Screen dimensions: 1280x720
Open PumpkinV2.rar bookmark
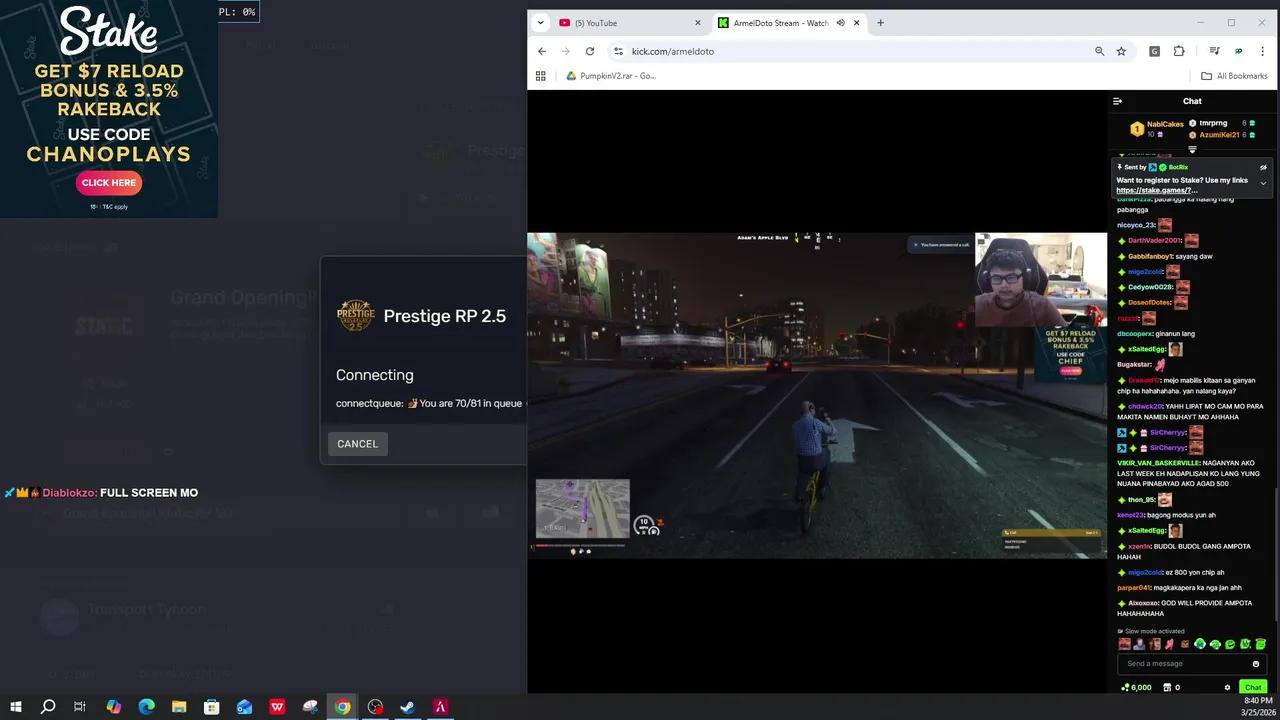(610, 76)
